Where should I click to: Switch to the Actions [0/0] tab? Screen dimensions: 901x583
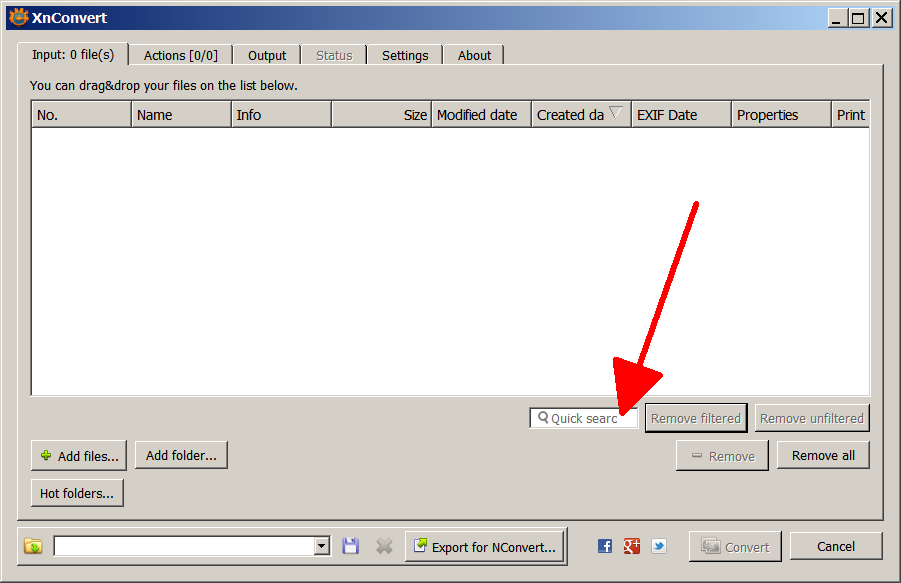click(180, 55)
